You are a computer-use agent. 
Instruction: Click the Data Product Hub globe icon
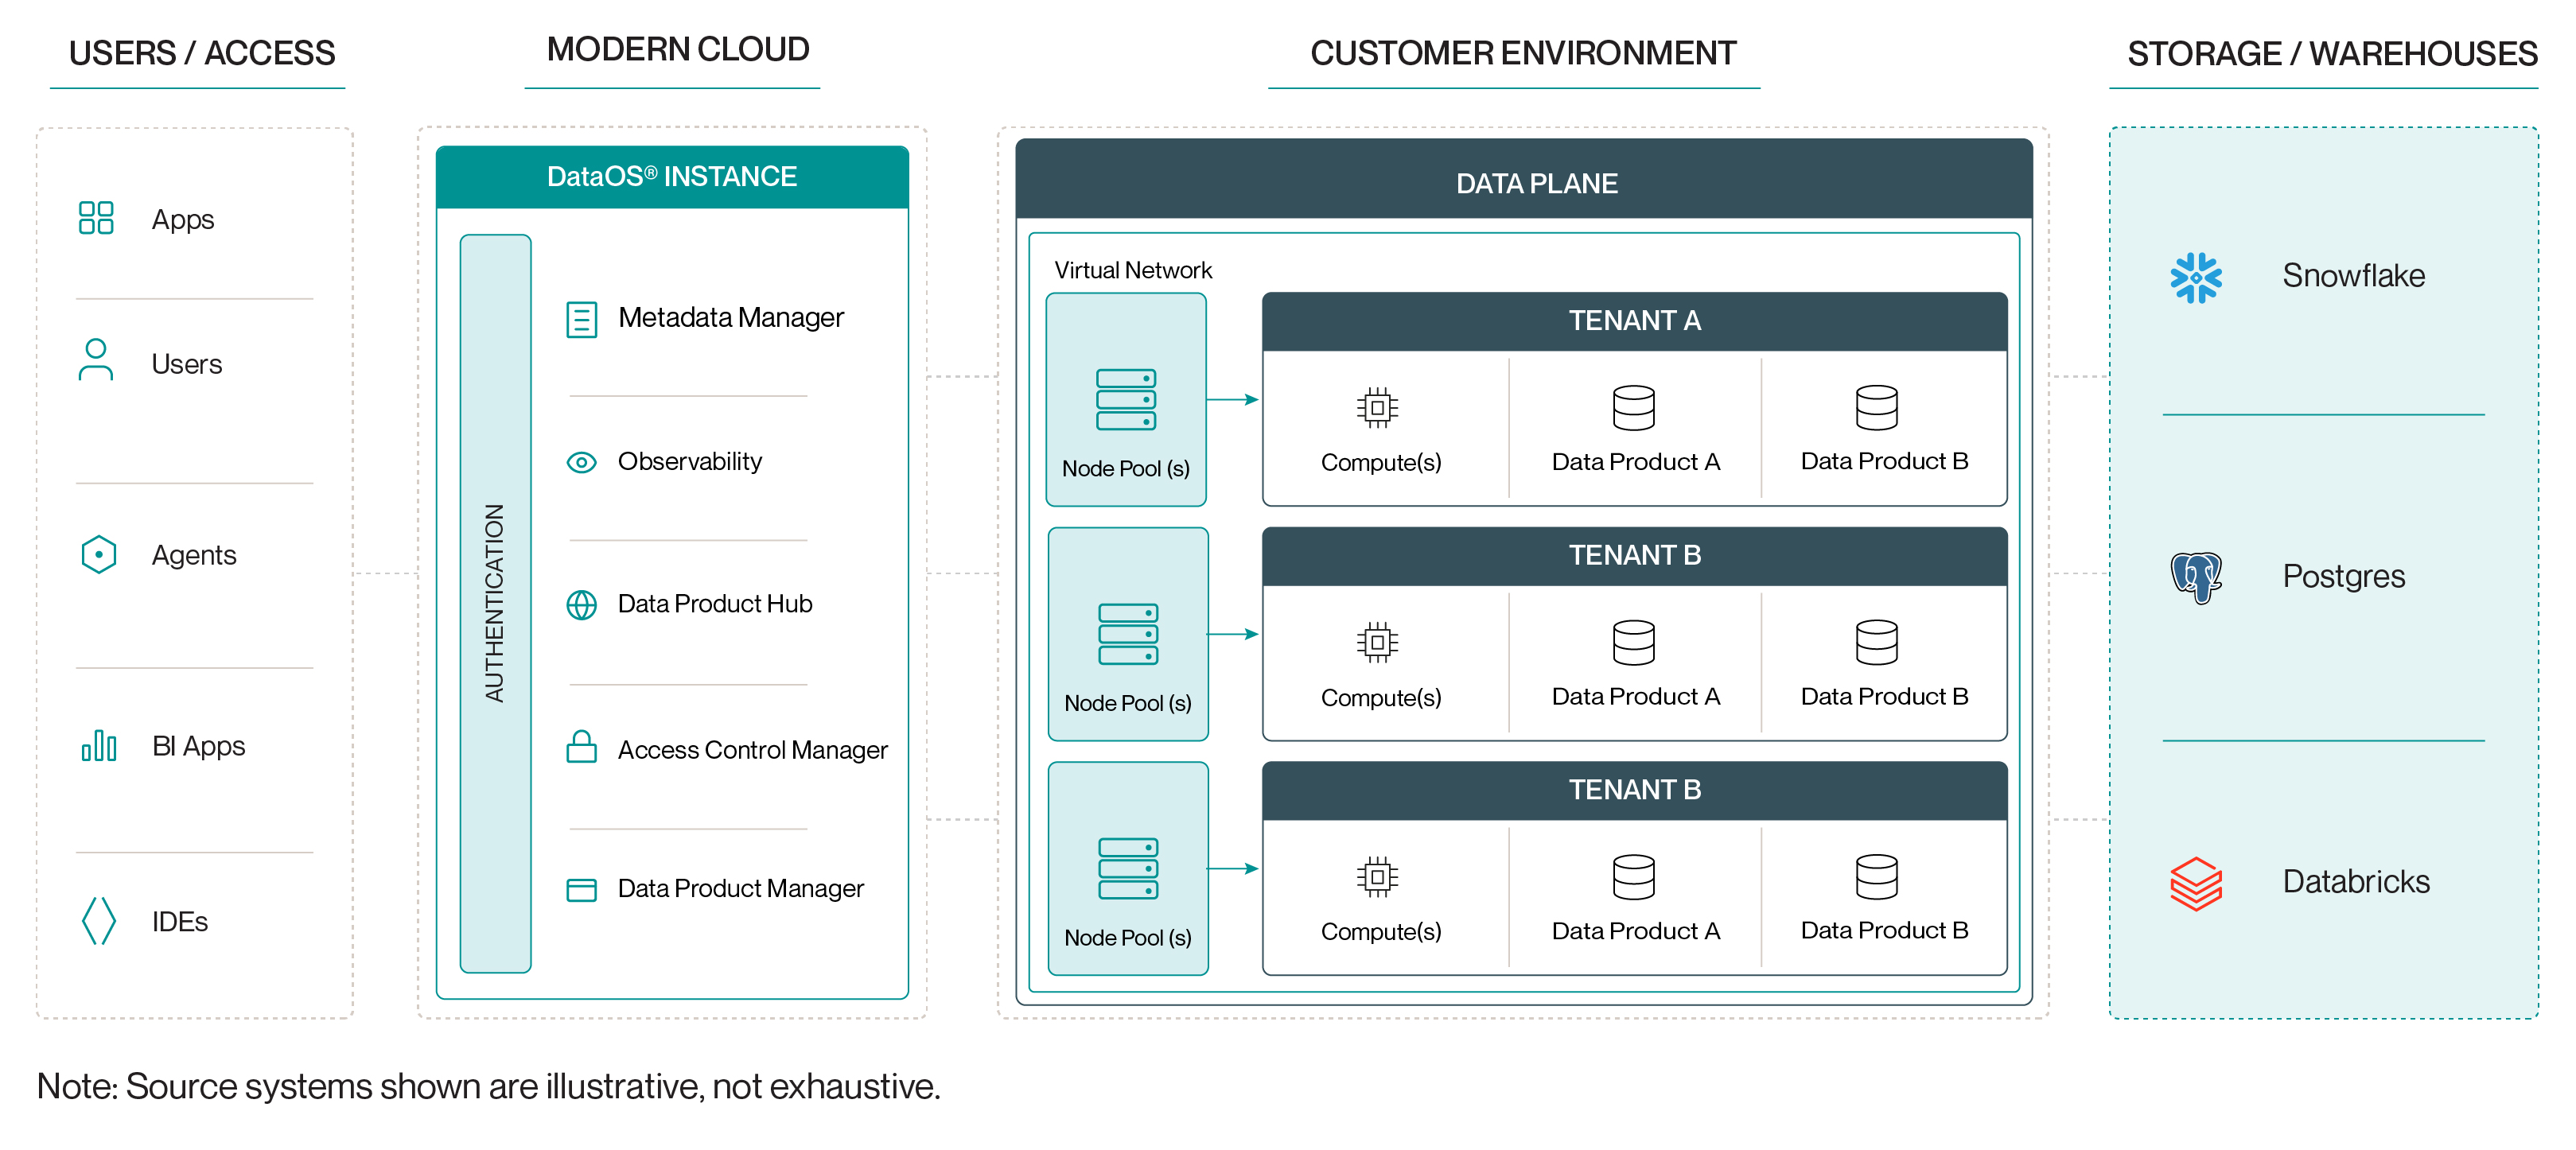(x=581, y=605)
